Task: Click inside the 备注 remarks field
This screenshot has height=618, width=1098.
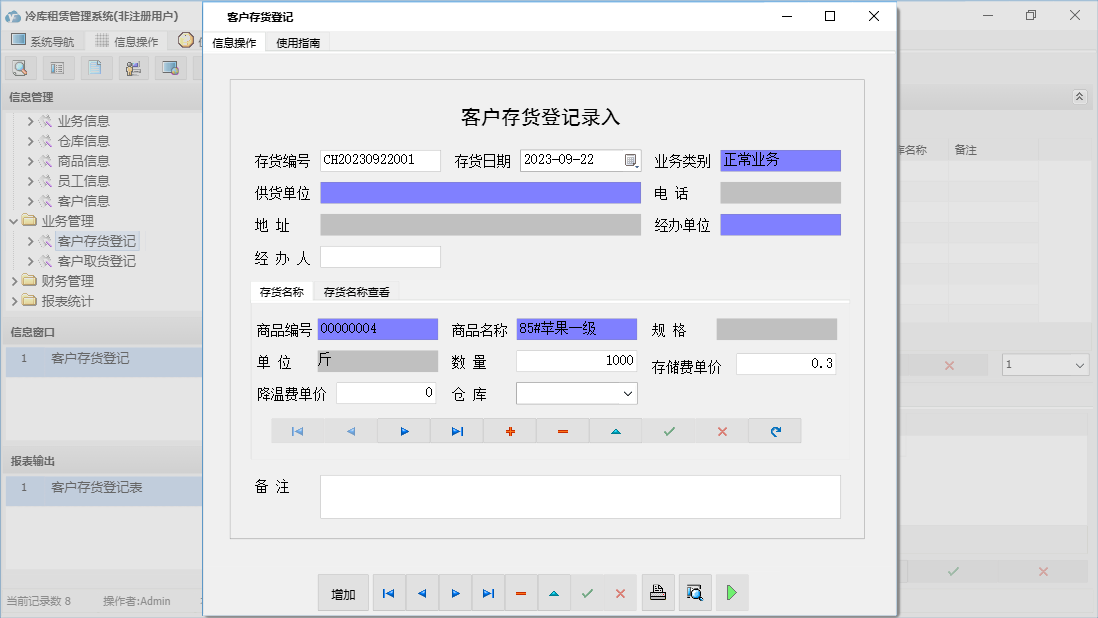Action: [580, 496]
